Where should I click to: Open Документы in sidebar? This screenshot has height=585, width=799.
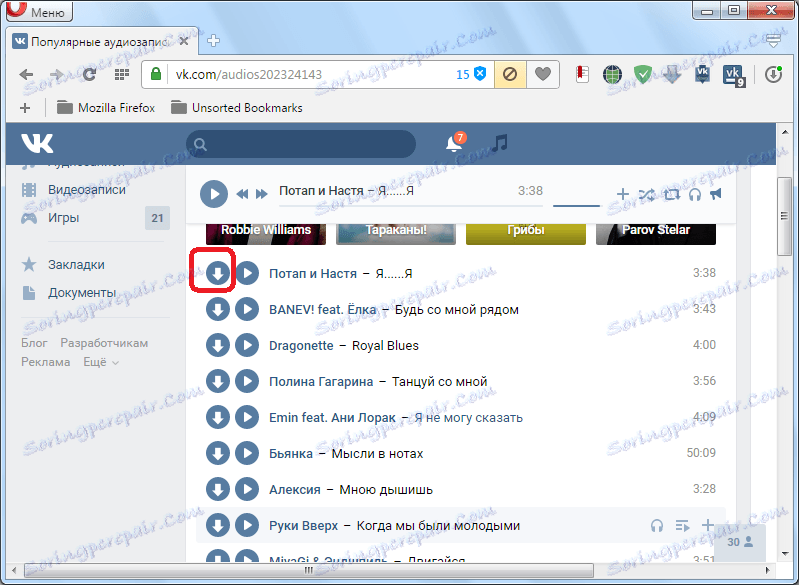tap(82, 293)
